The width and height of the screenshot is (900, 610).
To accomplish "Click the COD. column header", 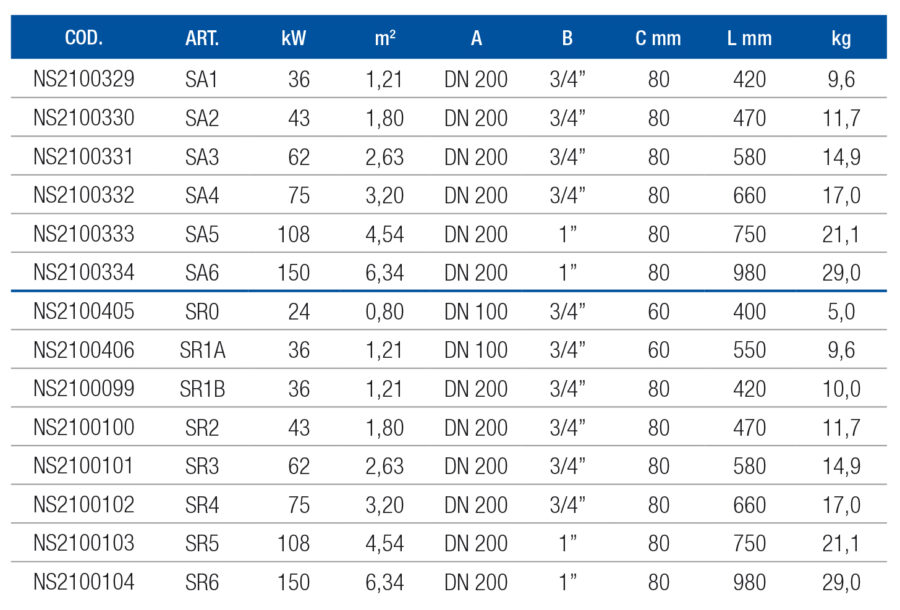I will [83, 39].
